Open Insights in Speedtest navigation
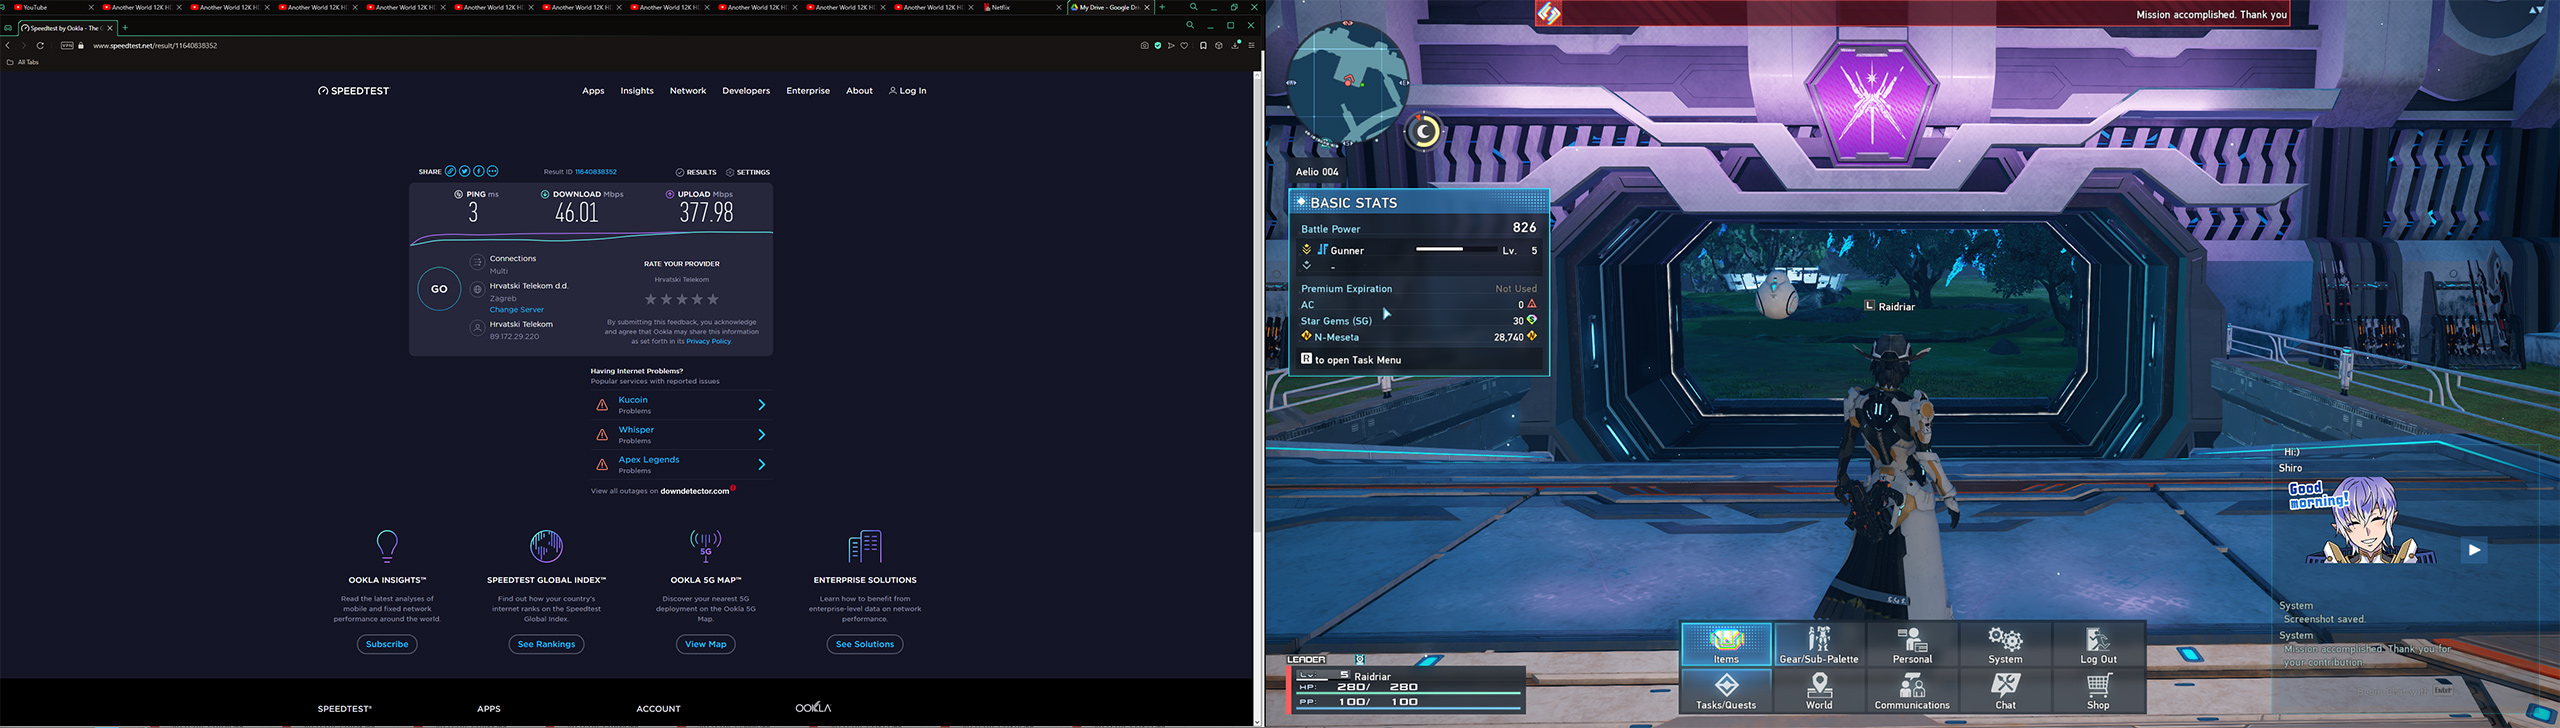The width and height of the screenshot is (2560, 728). (x=637, y=91)
